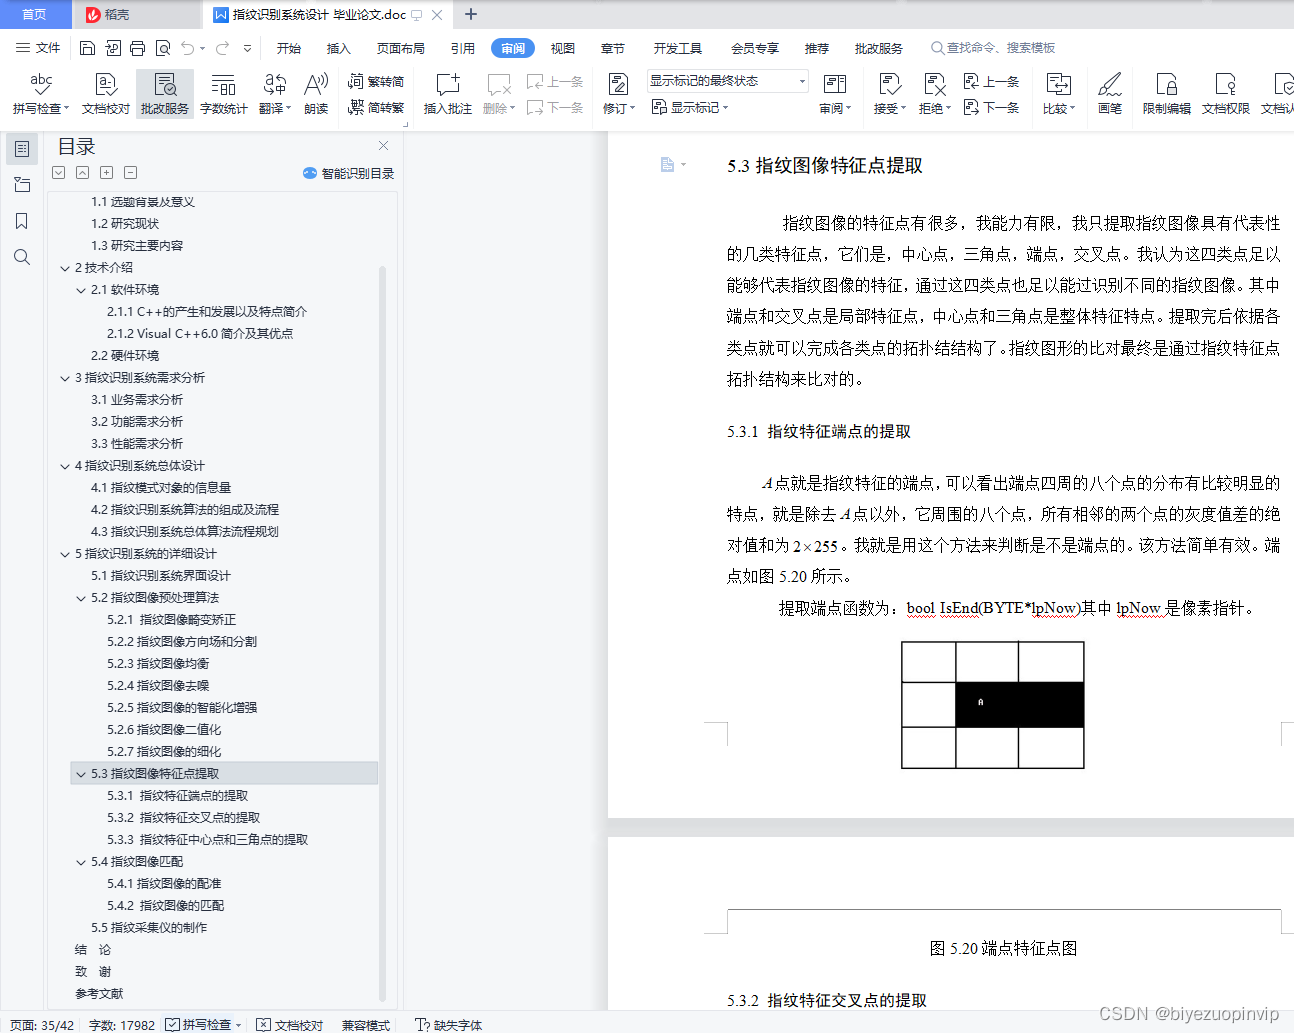This screenshot has width=1294, height=1033.
Task: Click 限制编辑 restrict editing icon
Action: [1166, 93]
